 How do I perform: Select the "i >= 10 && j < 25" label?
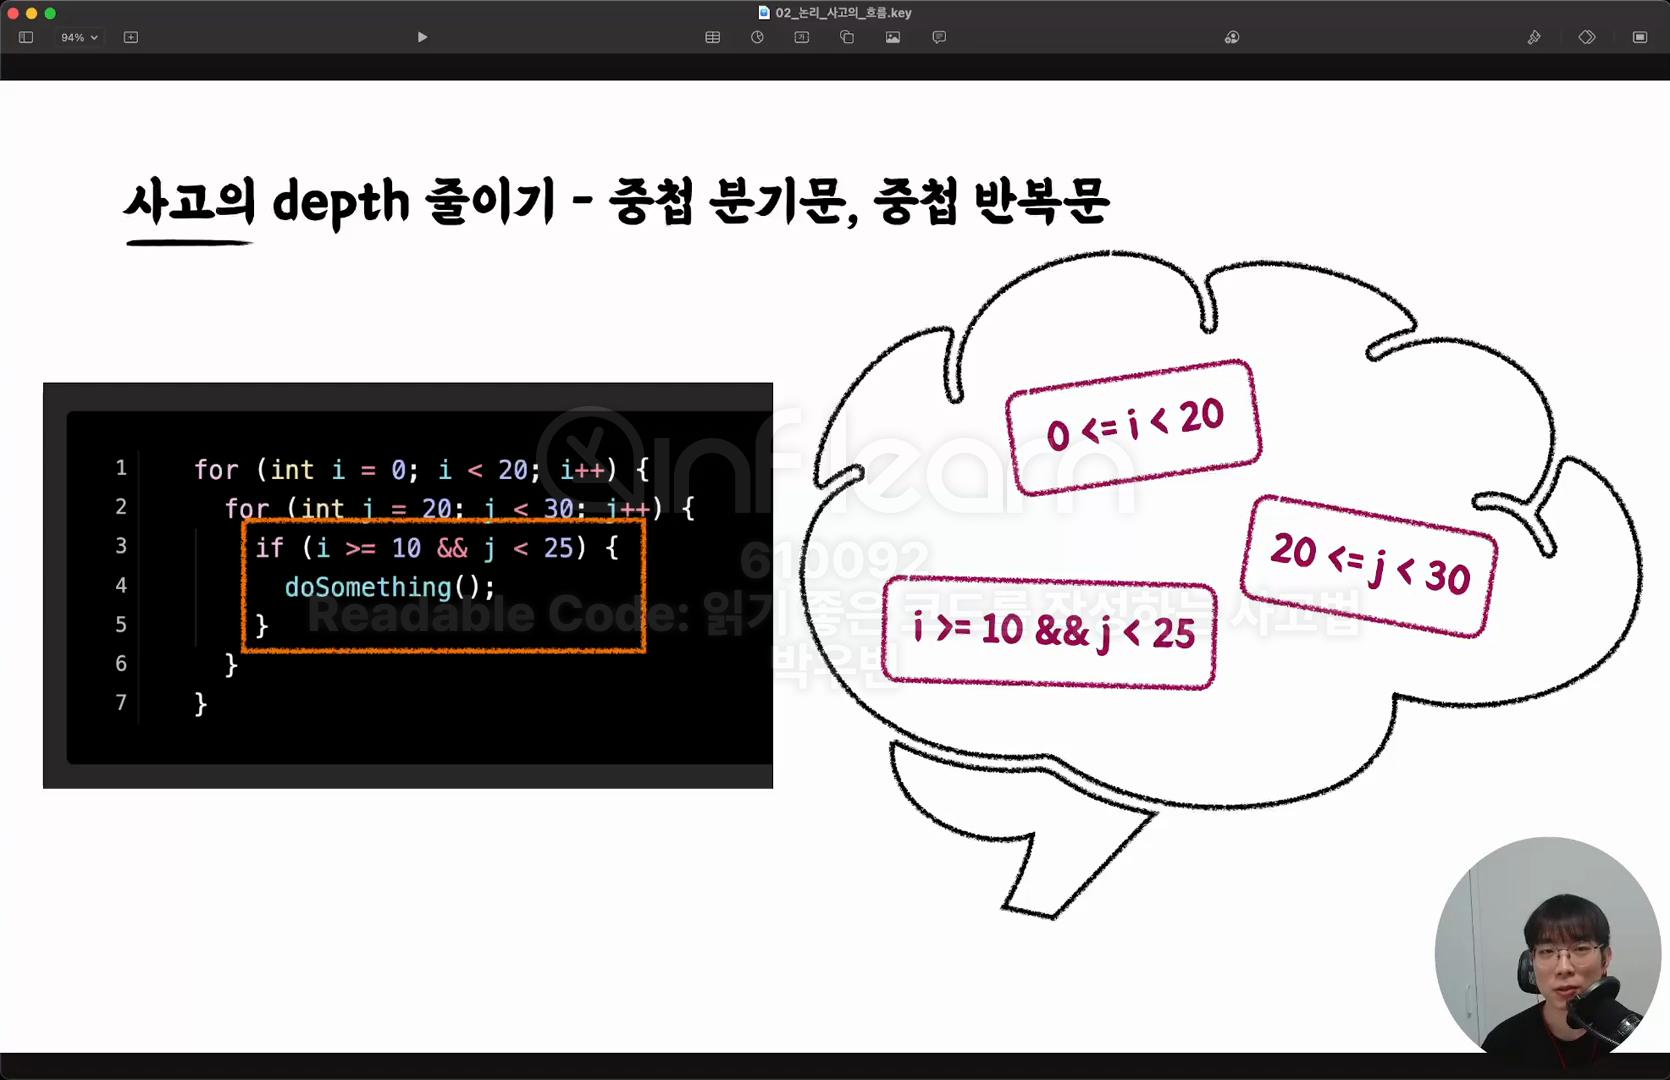tap(1050, 632)
